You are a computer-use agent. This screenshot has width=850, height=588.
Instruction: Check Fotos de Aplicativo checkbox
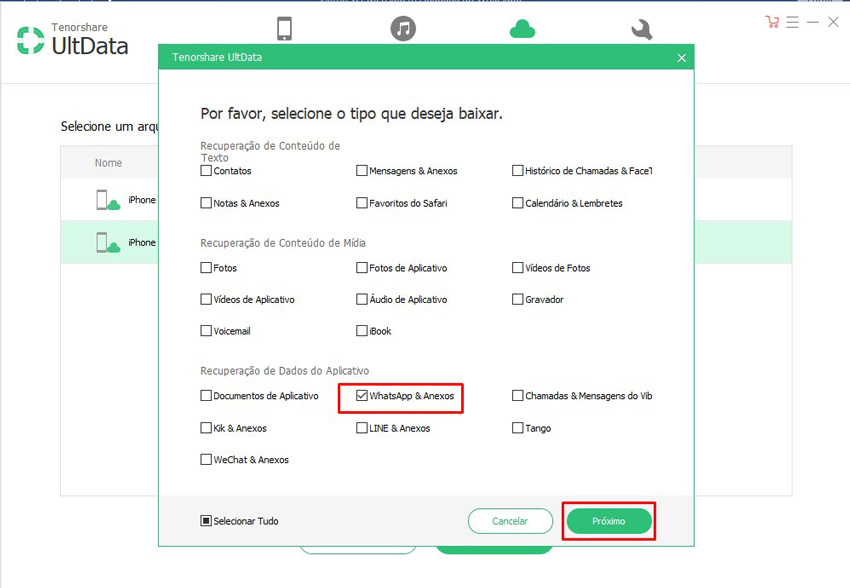tap(362, 268)
